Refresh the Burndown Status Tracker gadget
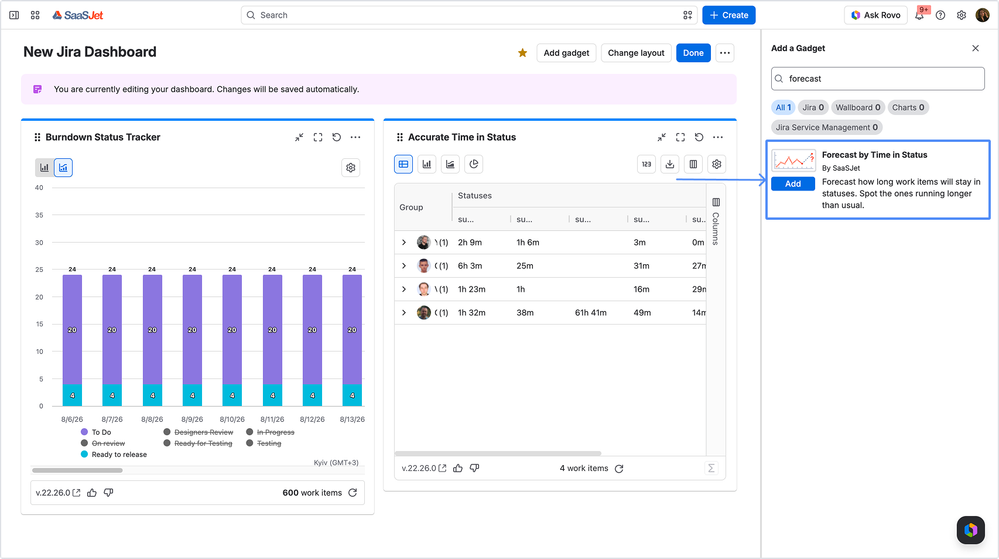Image resolution: width=999 pixels, height=559 pixels. click(336, 137)
